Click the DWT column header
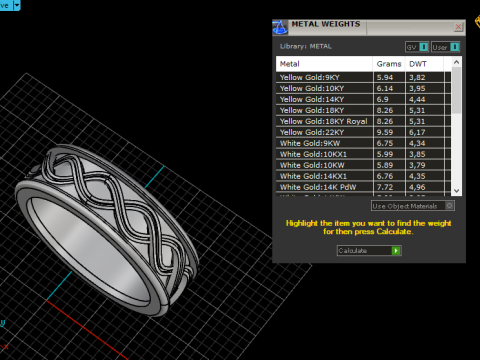Screen dimensions: 480x360 click(424, 64)
